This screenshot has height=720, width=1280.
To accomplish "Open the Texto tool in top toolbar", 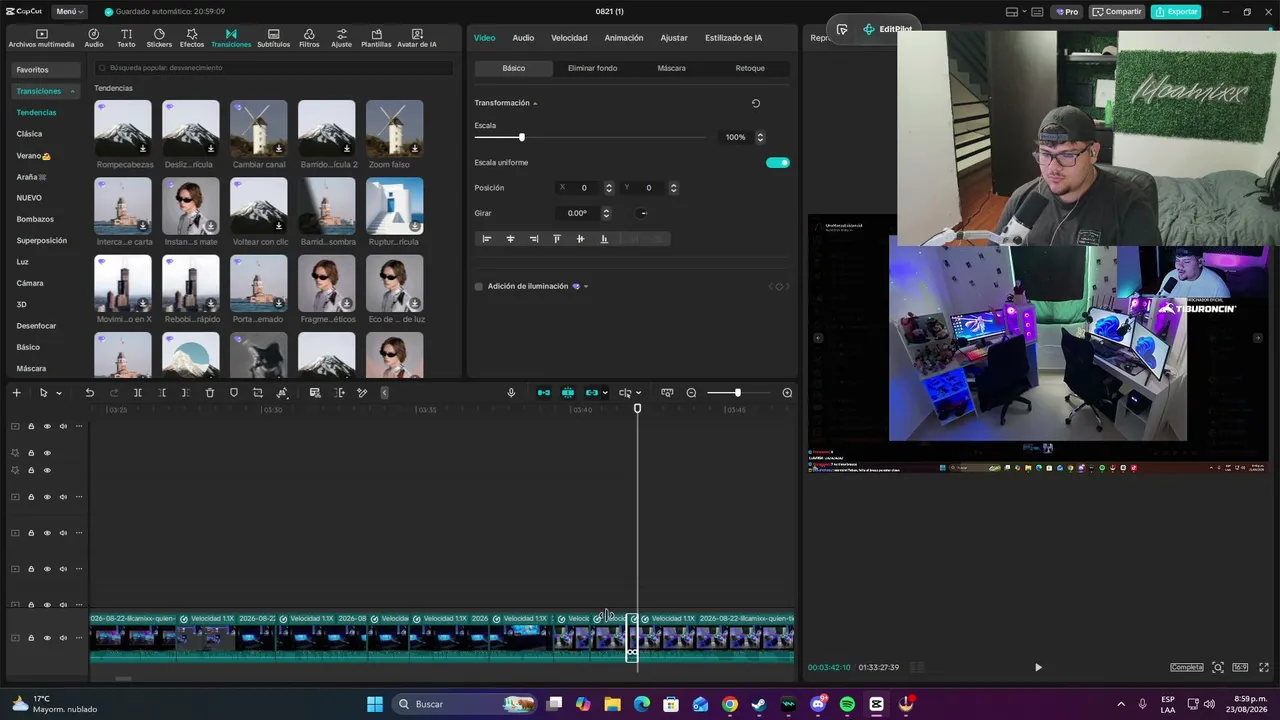I will (126, 38).
